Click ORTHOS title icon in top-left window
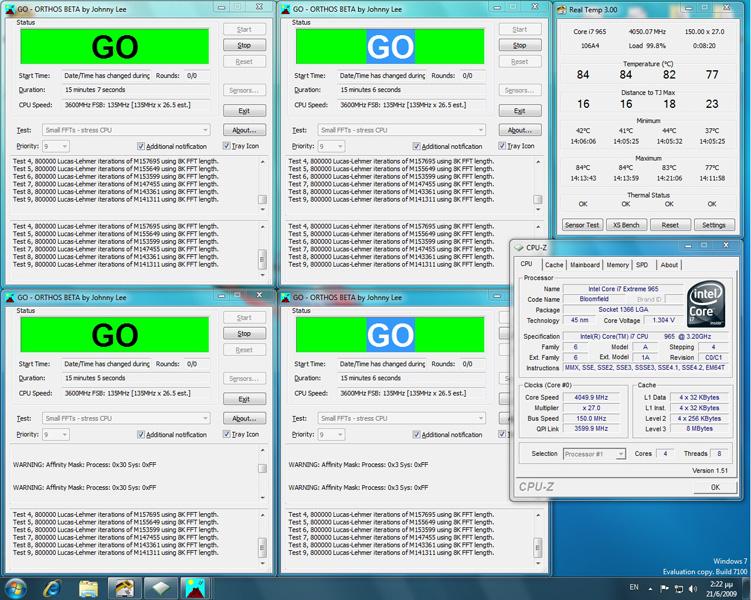 pos(10,9)
